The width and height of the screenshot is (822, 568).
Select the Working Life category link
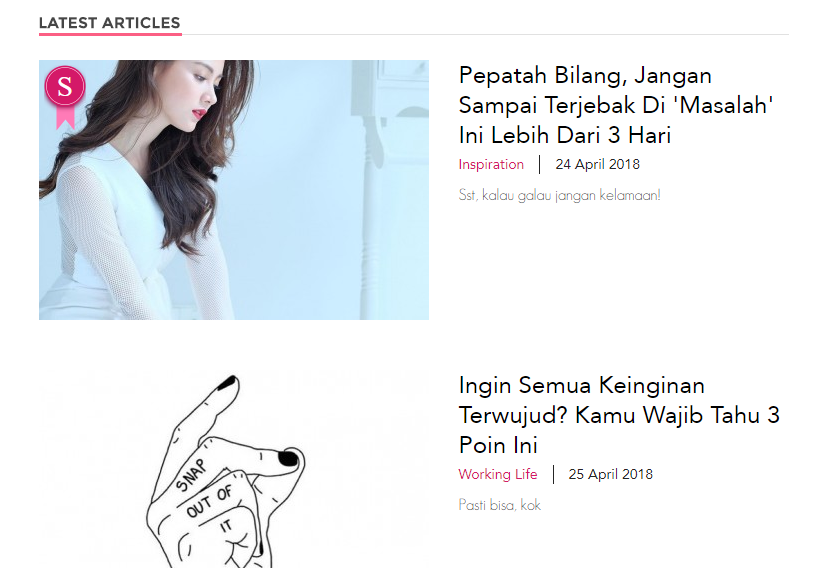[x=498, y=474]
